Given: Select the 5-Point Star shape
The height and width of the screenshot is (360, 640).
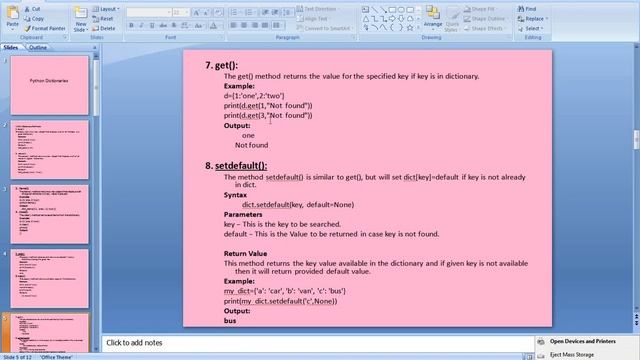Looking at the screenshot, I should tap(410, 28).
